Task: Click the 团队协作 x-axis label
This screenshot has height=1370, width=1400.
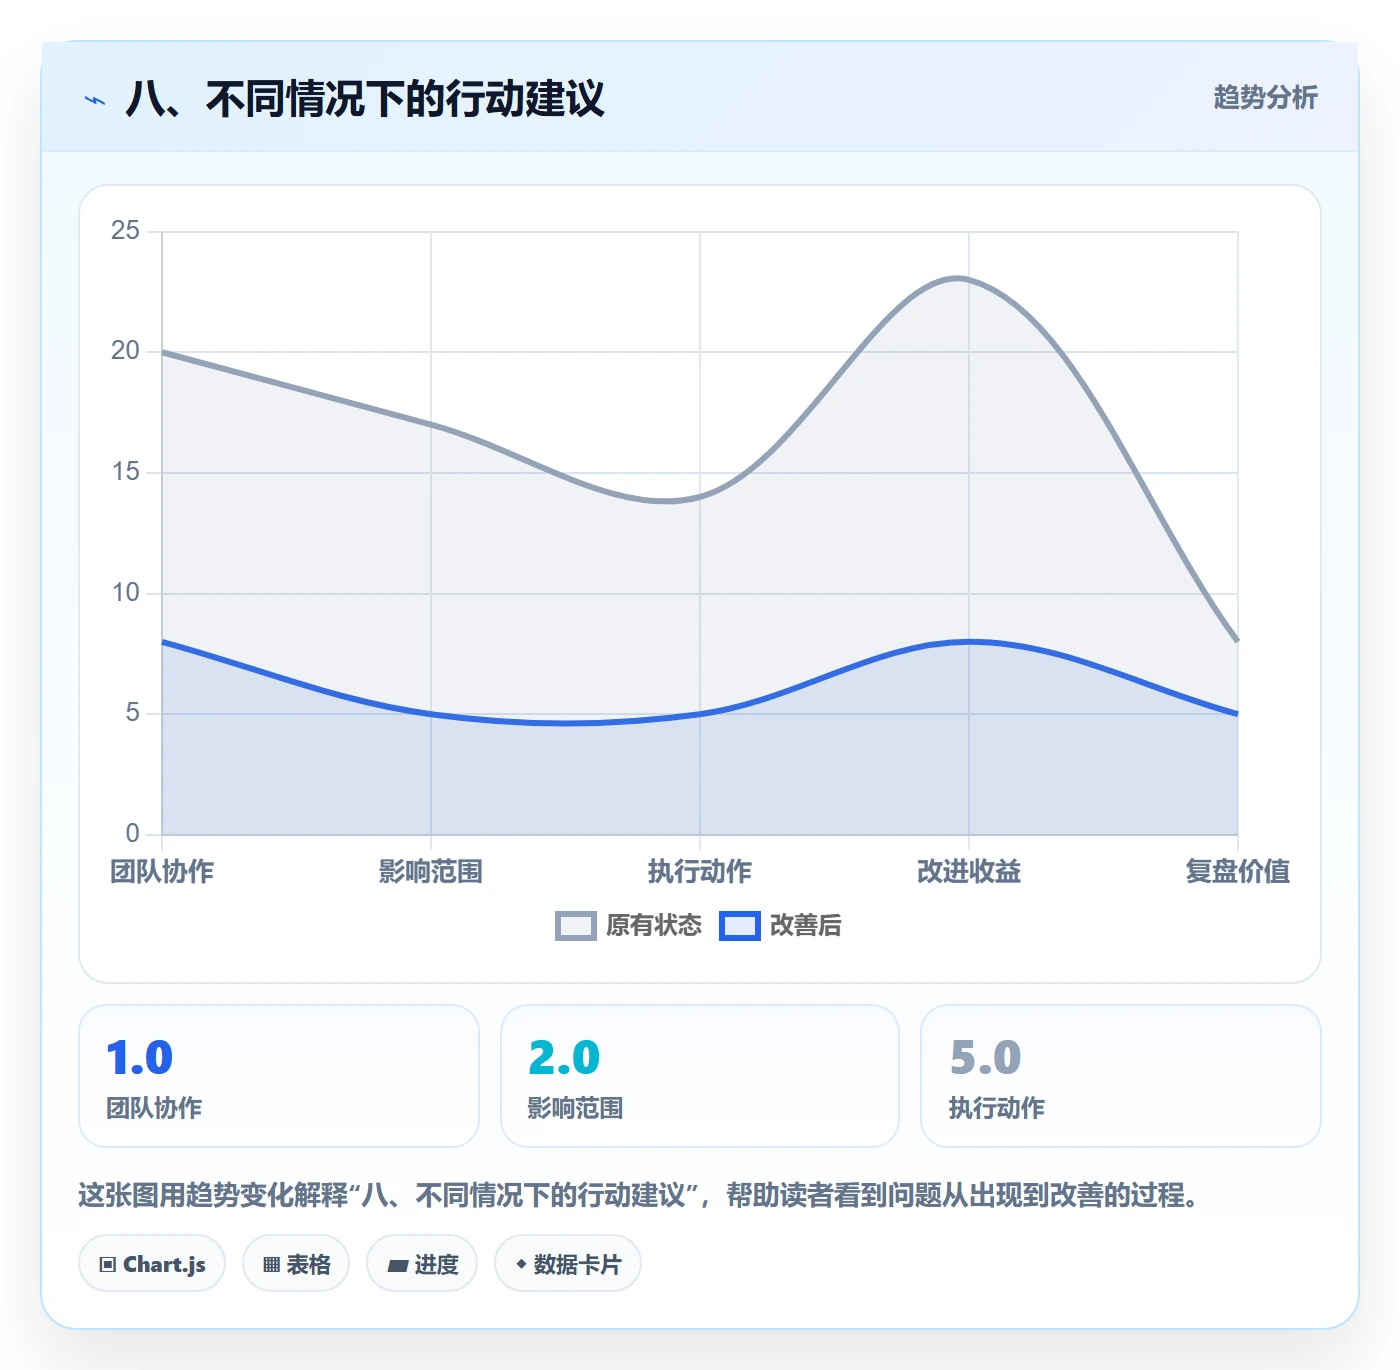Action: 162,871
